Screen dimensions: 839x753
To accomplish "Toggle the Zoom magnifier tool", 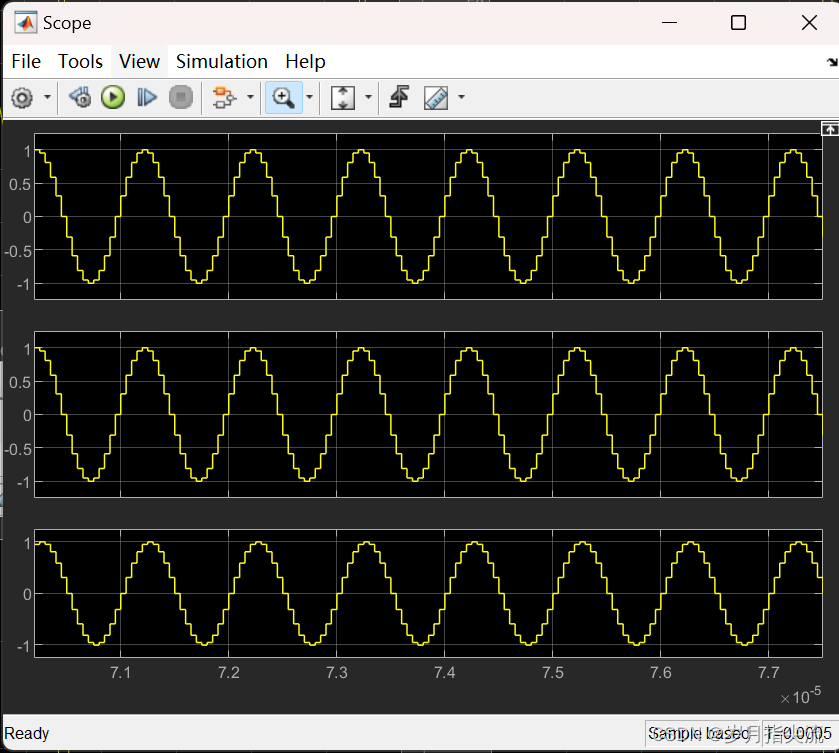I will coord(284,98).
